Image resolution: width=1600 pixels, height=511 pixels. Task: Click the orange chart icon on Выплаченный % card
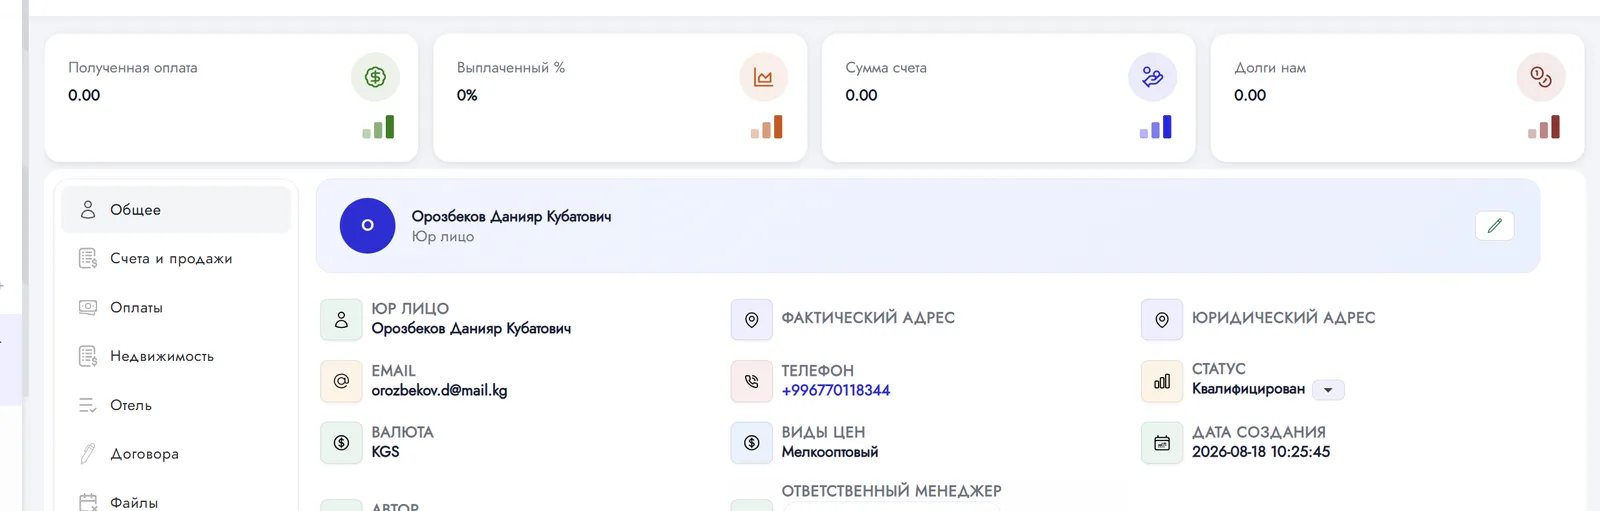764,77
